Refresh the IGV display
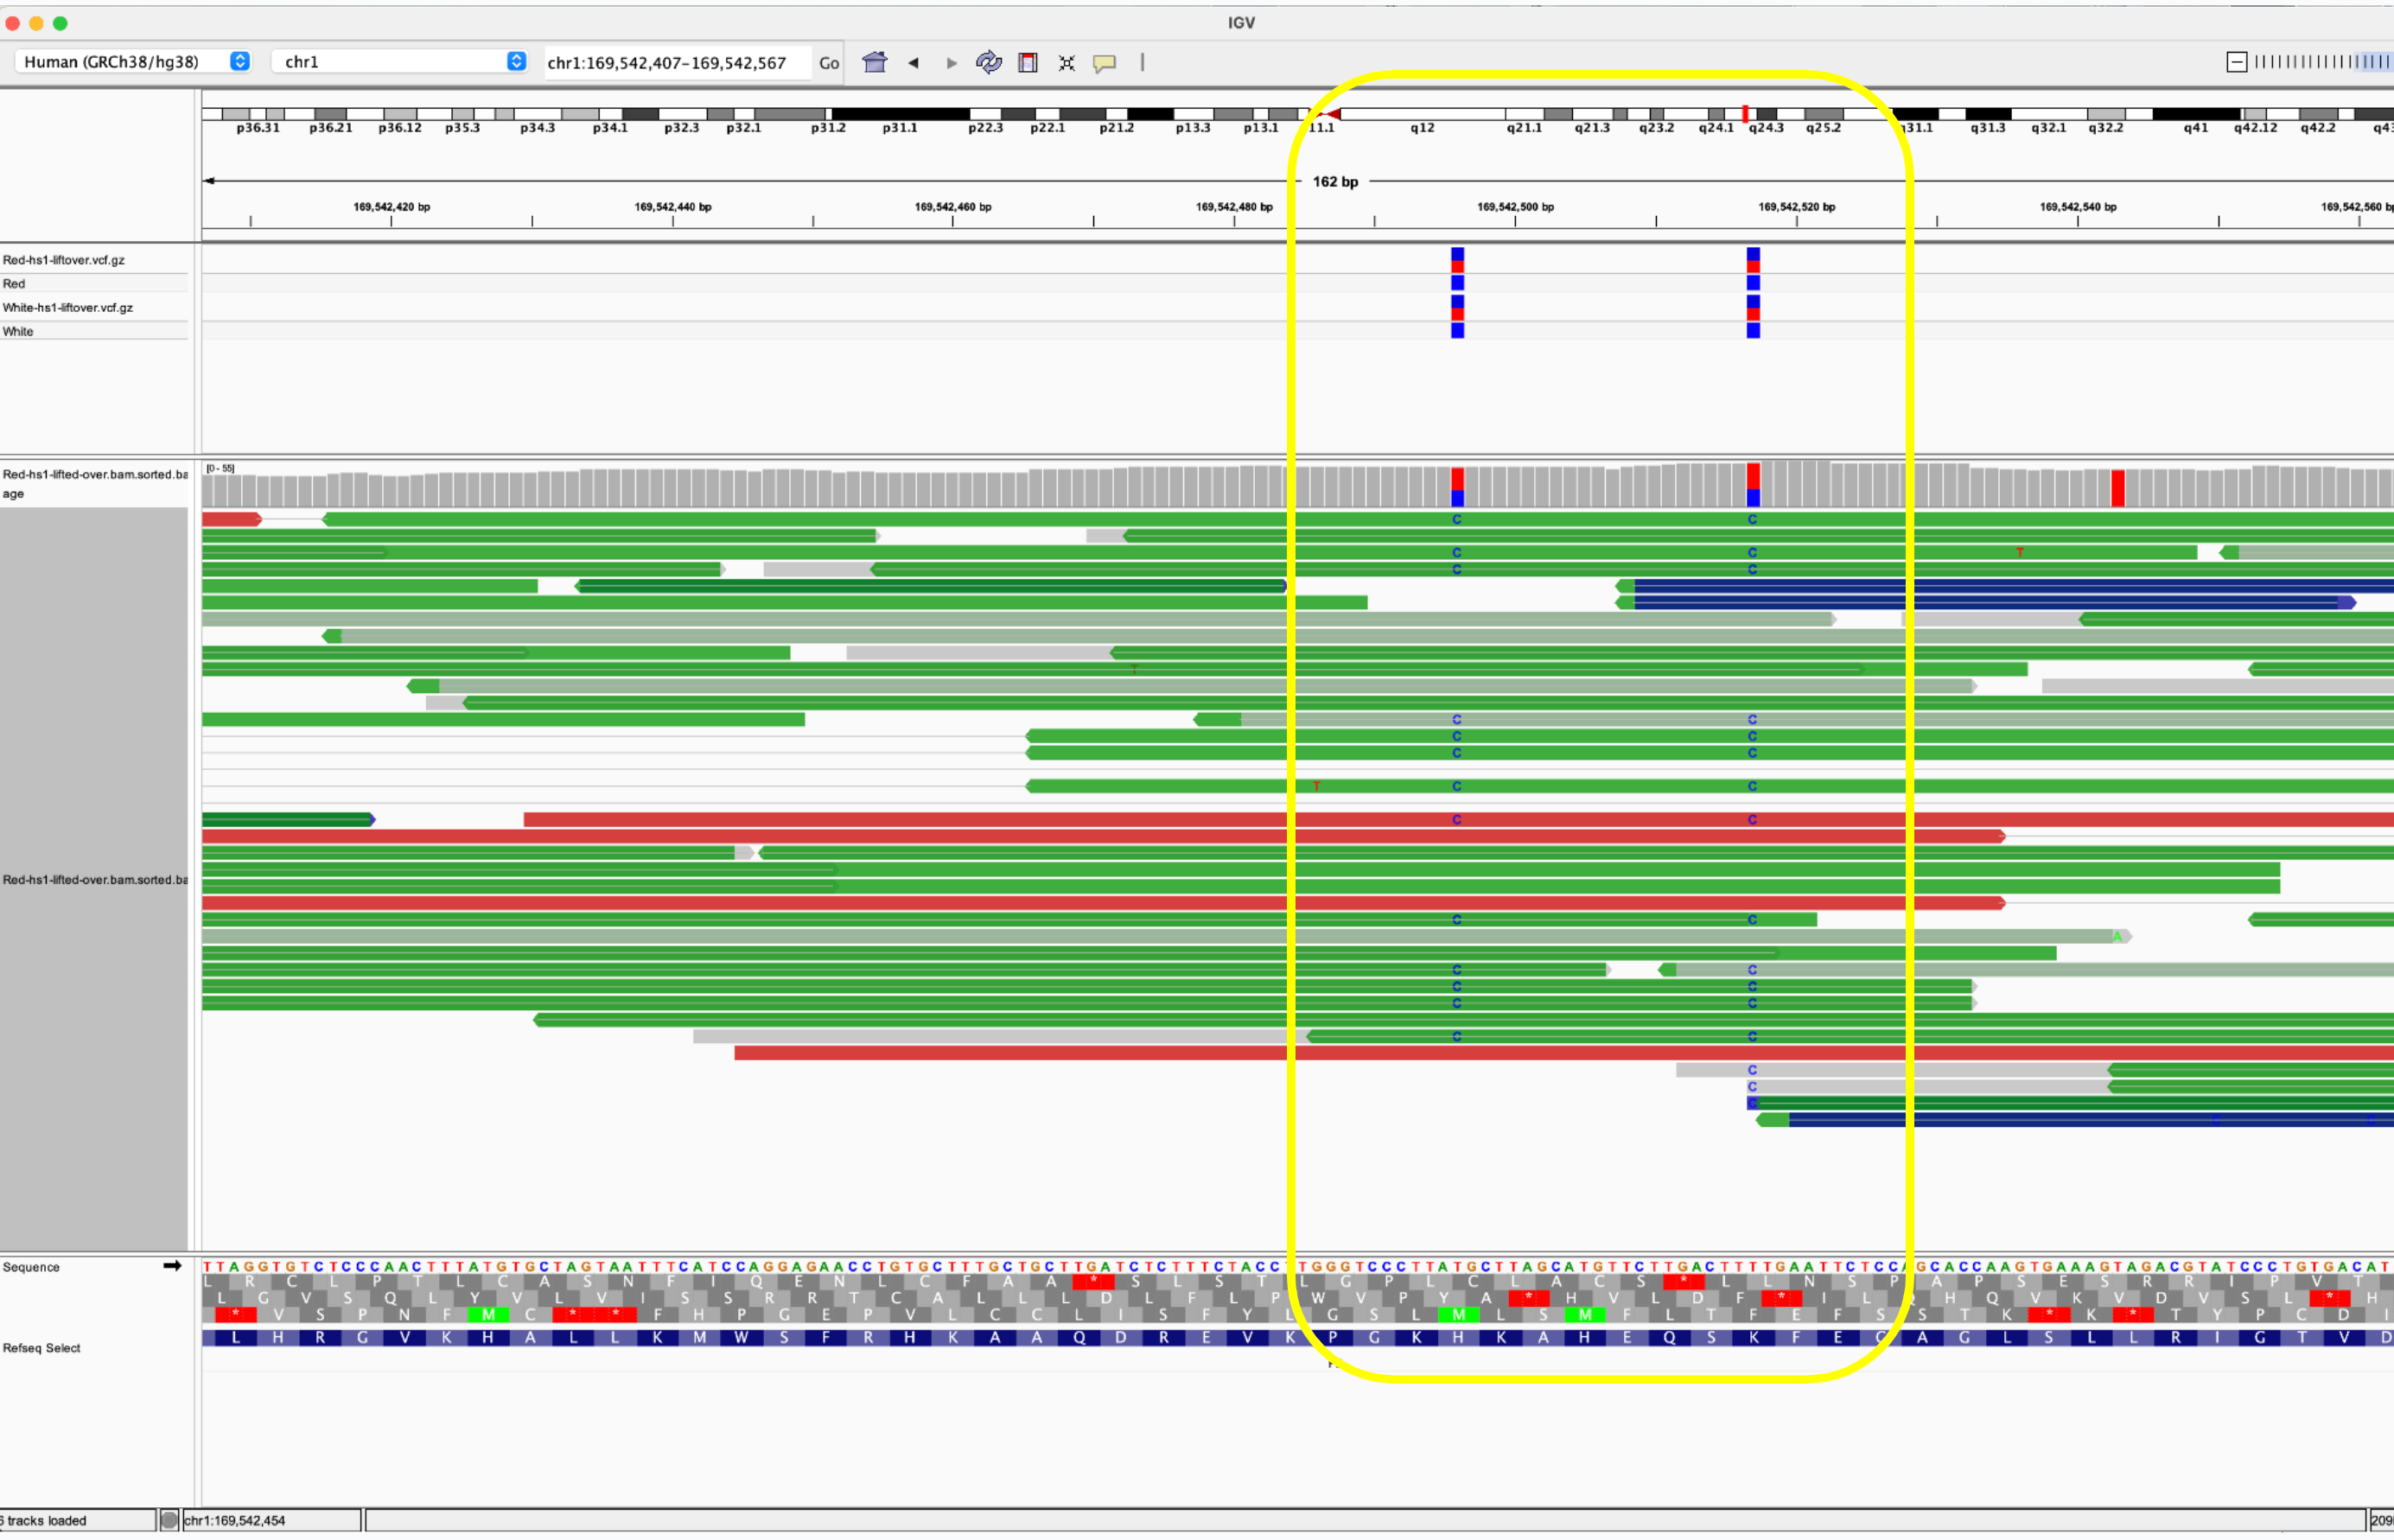This screenshot has width=2394, height=1540. pos(988,63)
